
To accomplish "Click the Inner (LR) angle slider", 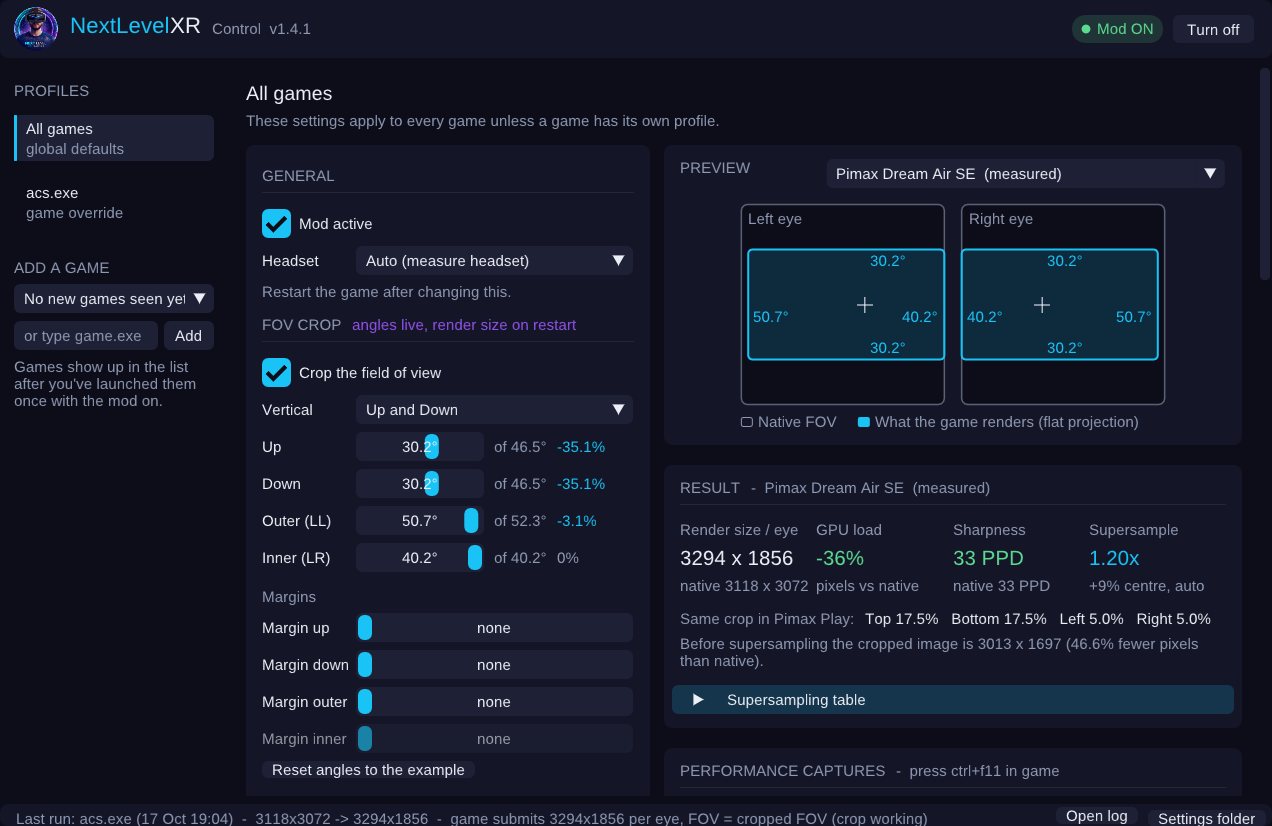I will coord(420,558).
